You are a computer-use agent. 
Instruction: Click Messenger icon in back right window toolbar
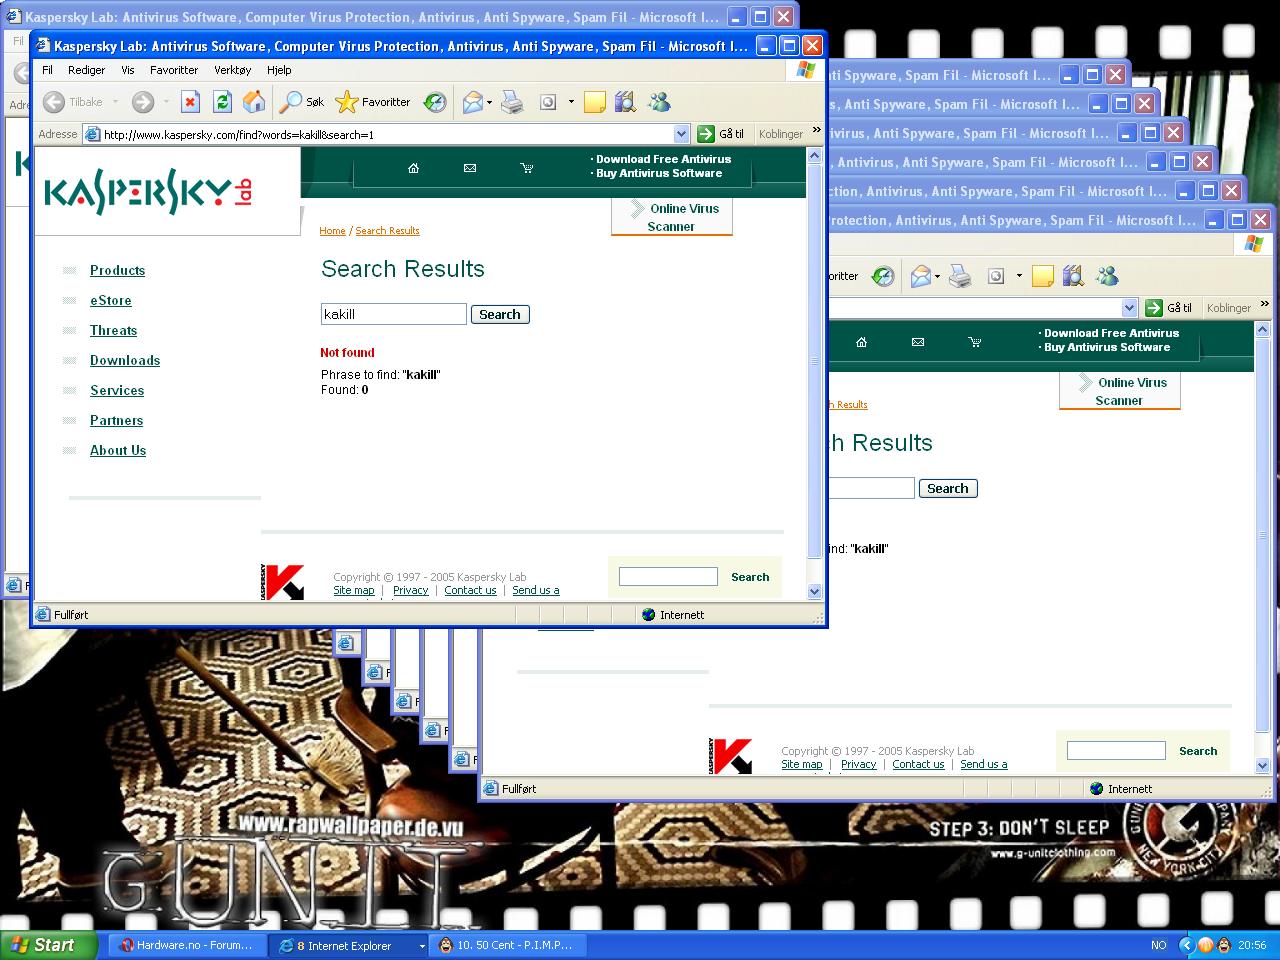(x=1107, y=276)
